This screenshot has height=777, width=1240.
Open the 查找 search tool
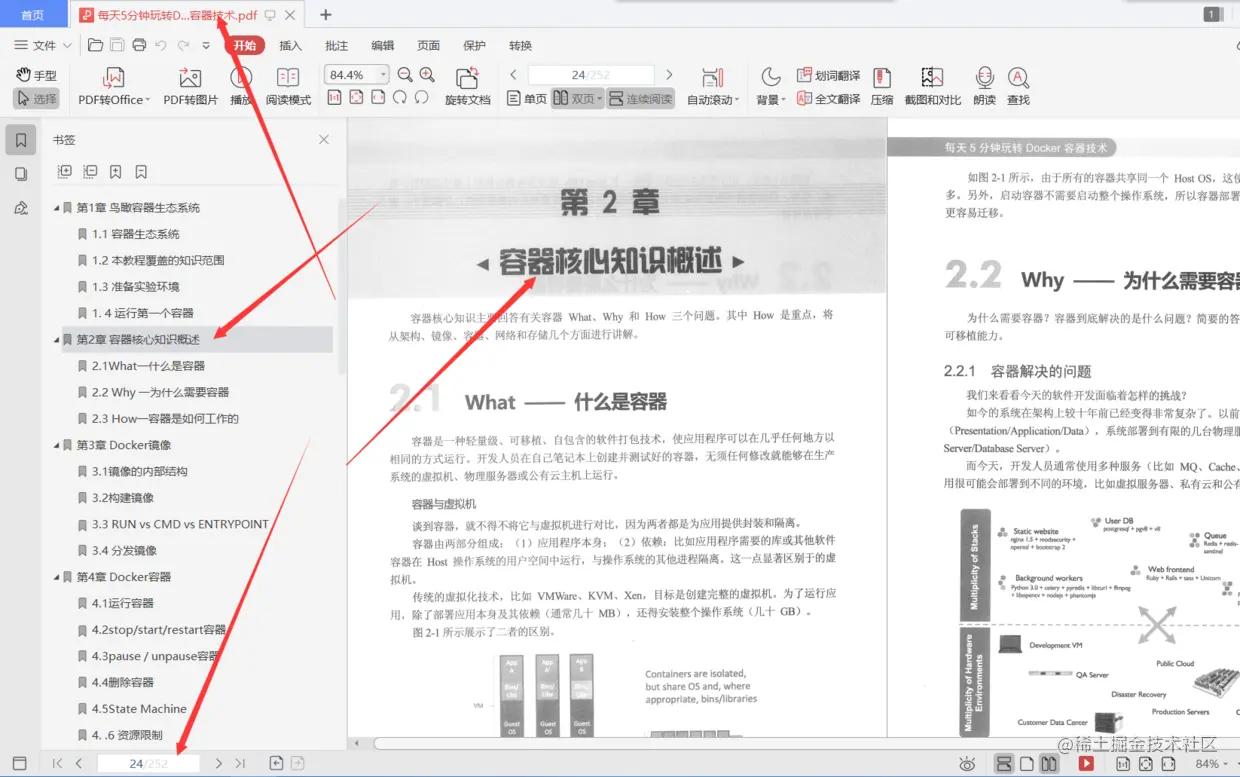click(x=1018, y=87)
